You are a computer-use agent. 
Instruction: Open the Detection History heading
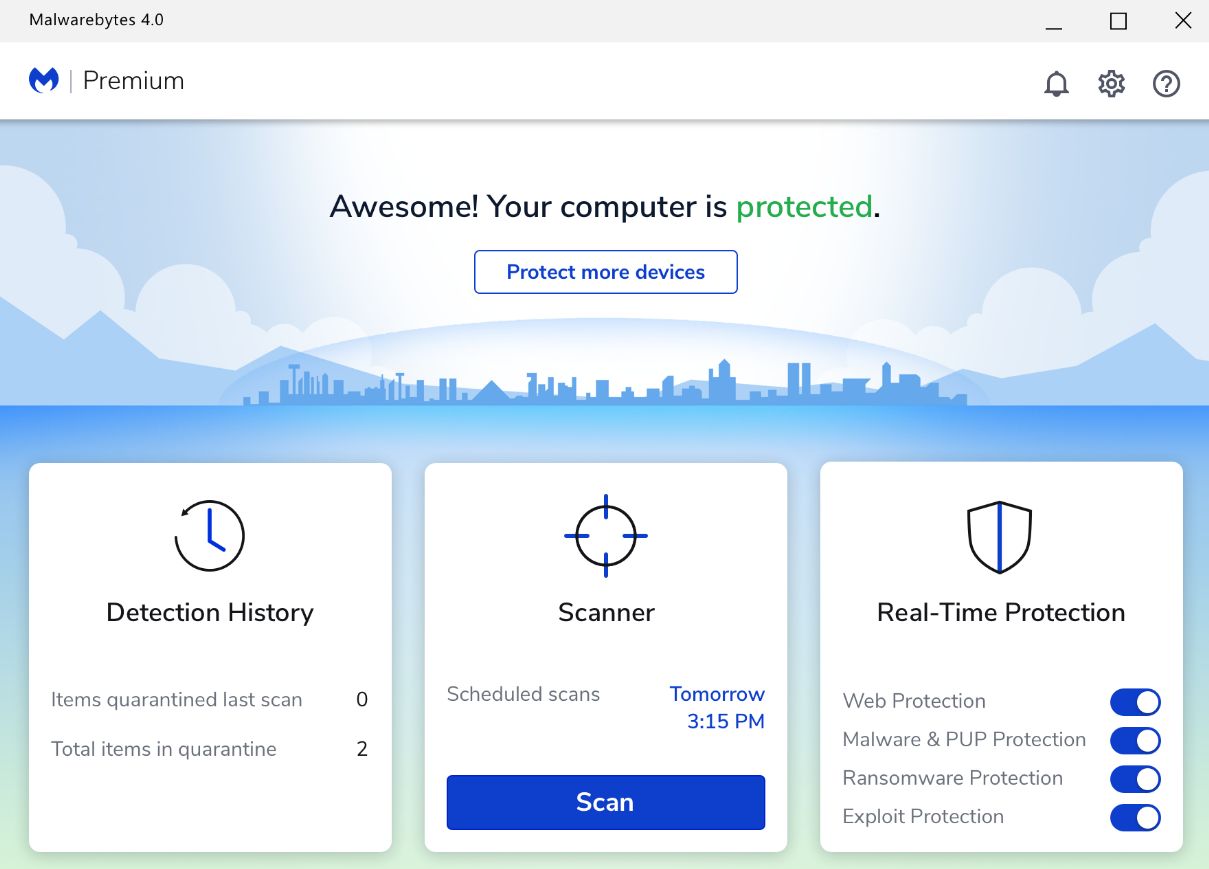coord(210,612)
